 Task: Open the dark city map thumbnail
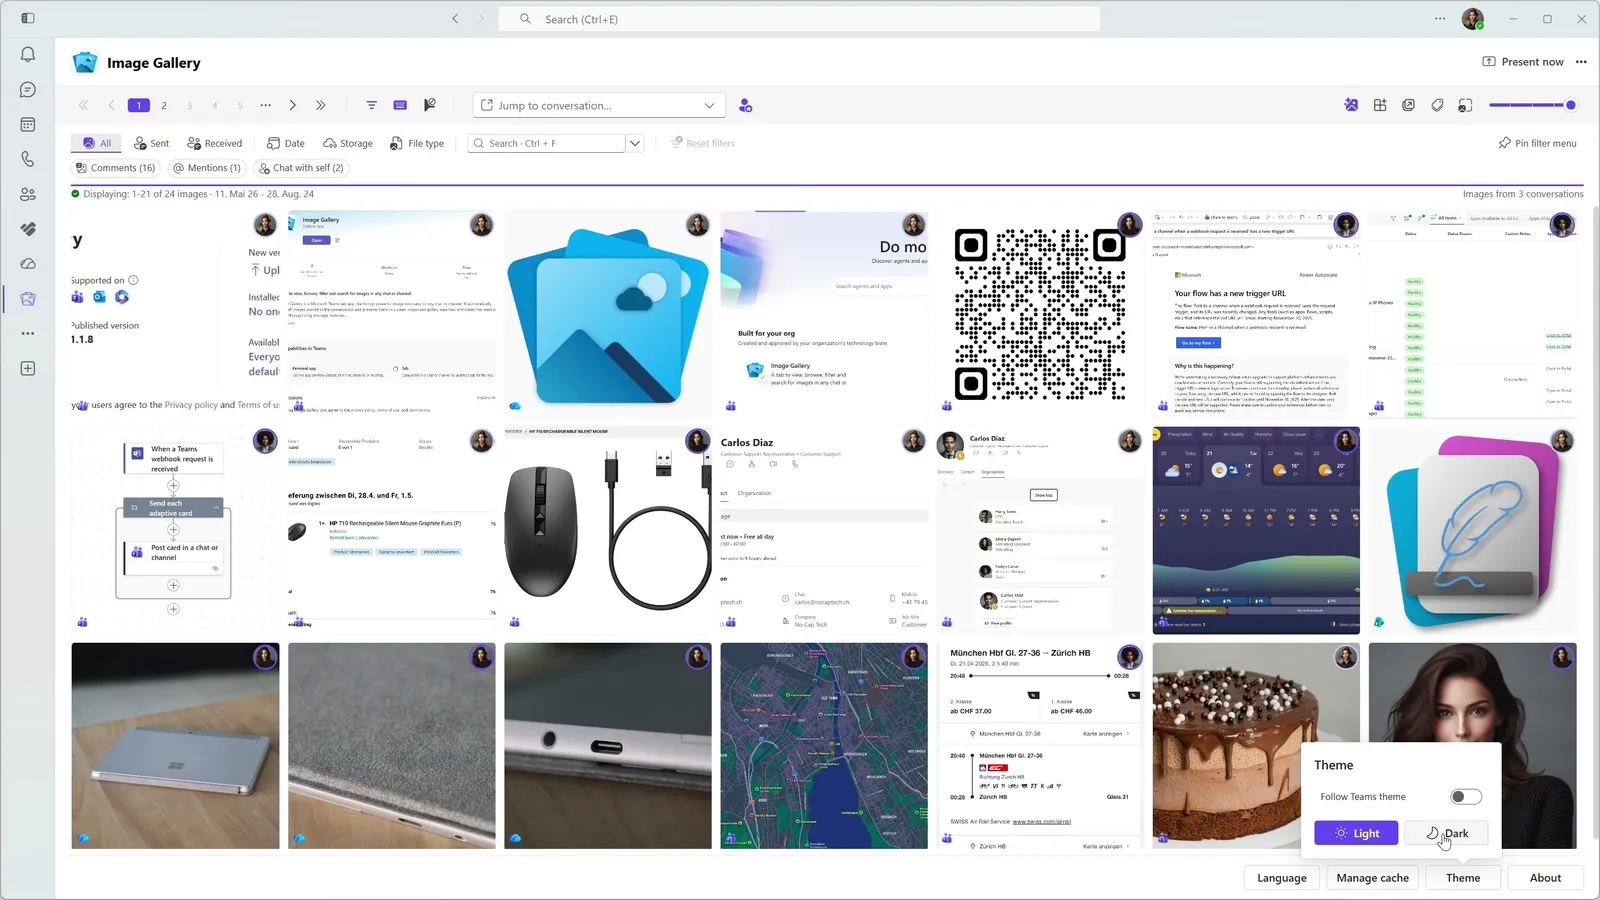pos(824,746)
